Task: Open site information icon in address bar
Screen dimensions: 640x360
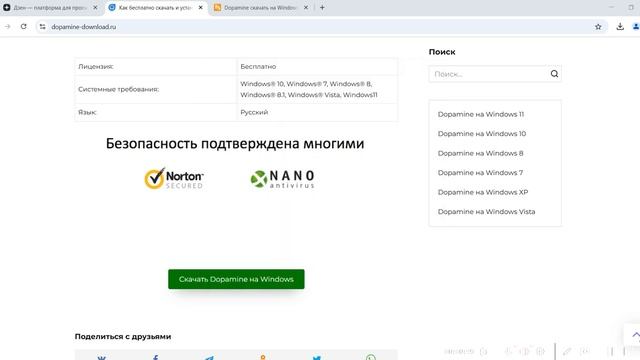Action: (x=42, y=27)
